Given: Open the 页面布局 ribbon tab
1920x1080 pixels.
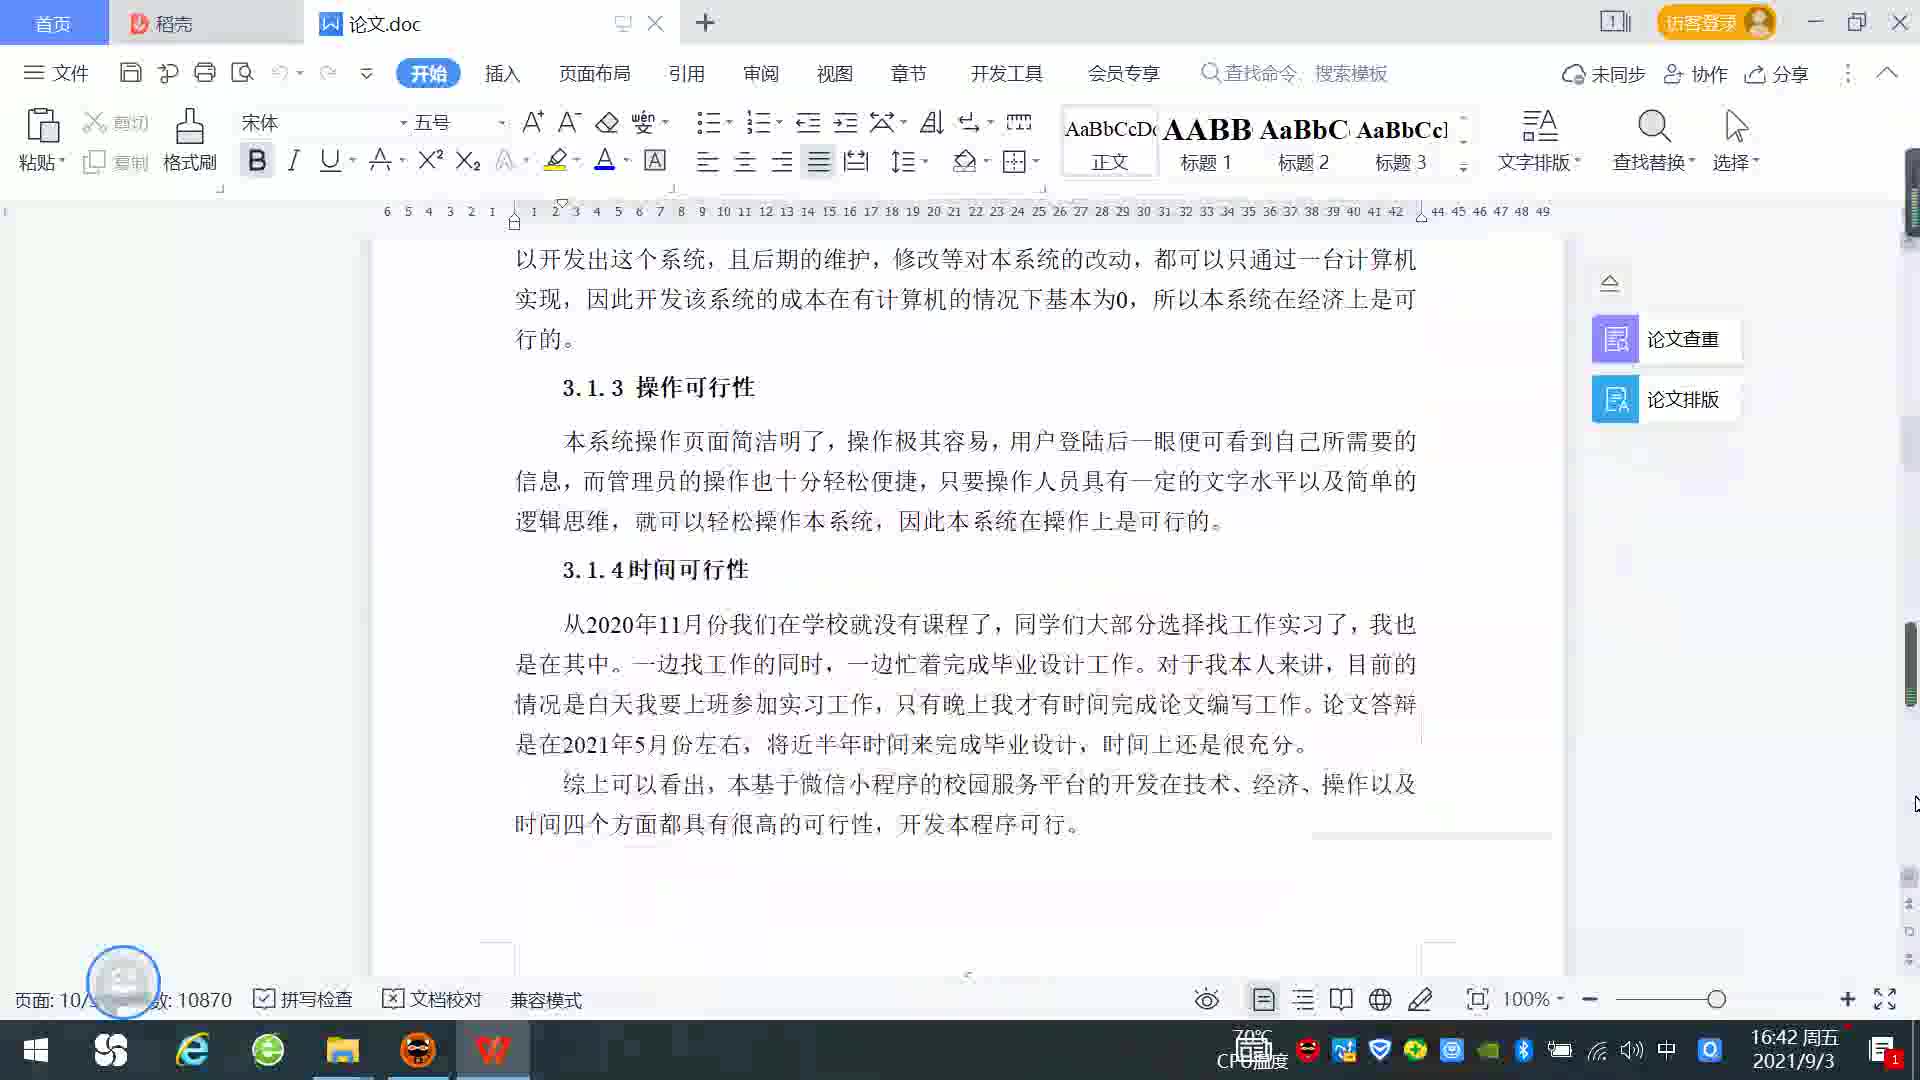Looking at the screenshot, I should 594,73.
